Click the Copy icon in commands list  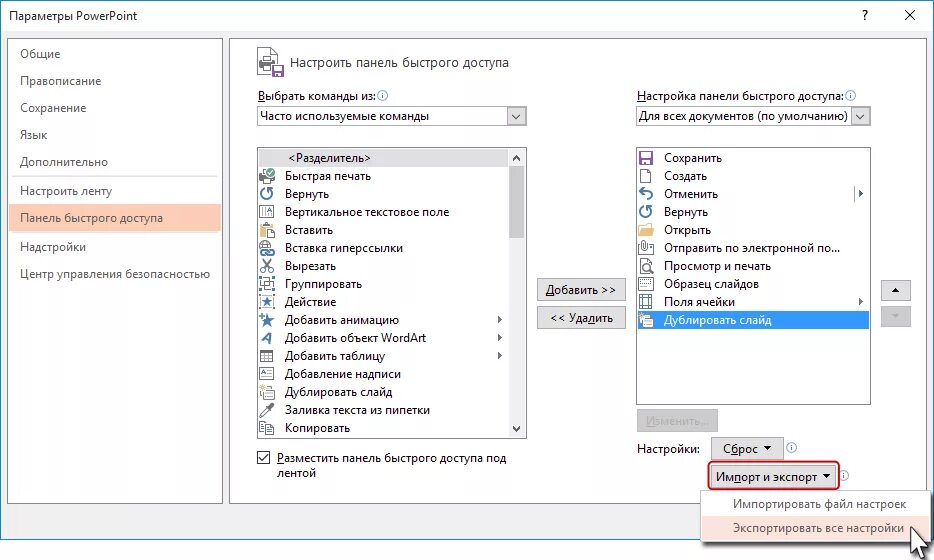[x=266, y=428]
